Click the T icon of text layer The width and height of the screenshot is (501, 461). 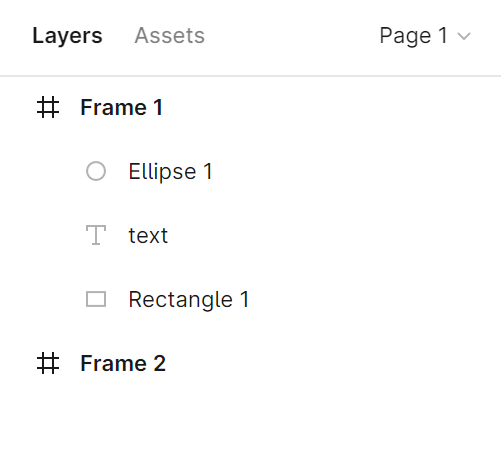point(96,235)
